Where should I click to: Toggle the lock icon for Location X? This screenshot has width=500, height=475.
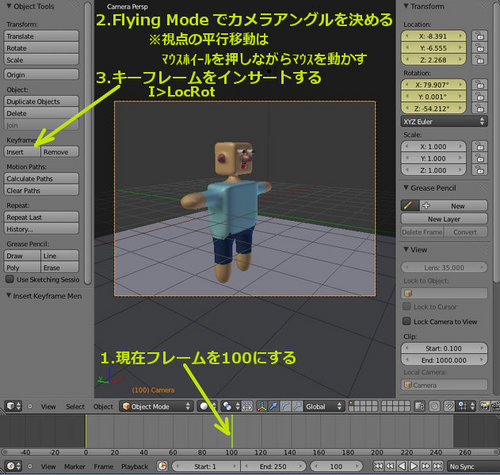[479, 36]
